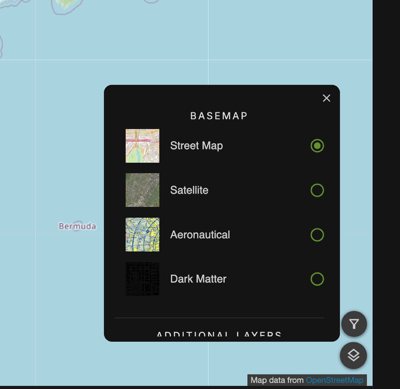Click the ADDITIONAL LAYERS heading

tap(219, 334)
